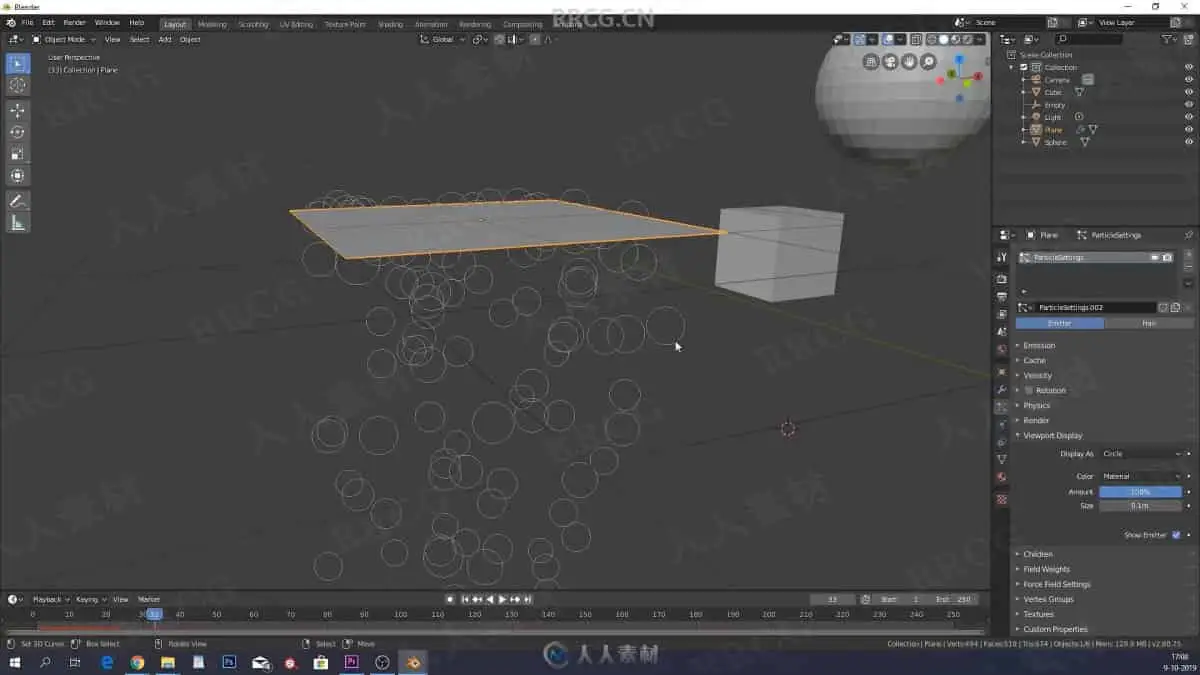Select the Annotate tool
The image size is (1200, 675).
(17, 201)
